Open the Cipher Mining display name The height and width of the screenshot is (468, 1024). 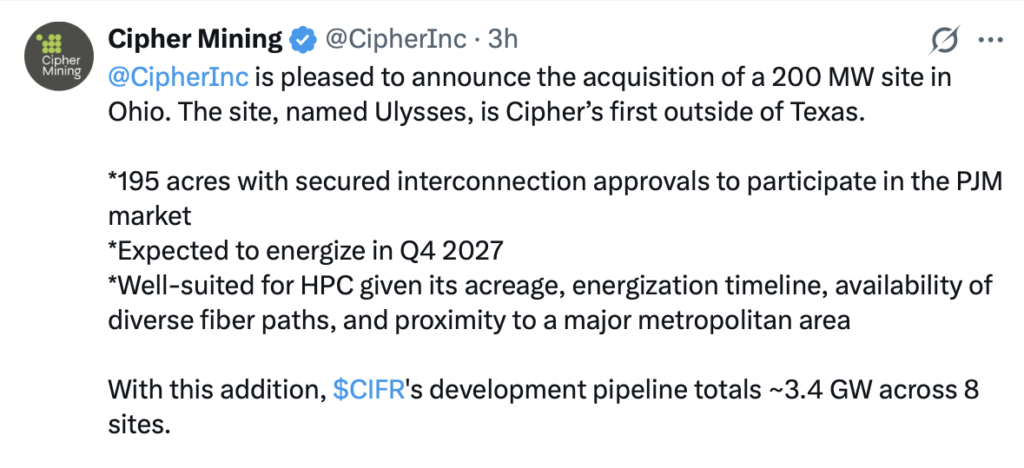coord(194,40)
